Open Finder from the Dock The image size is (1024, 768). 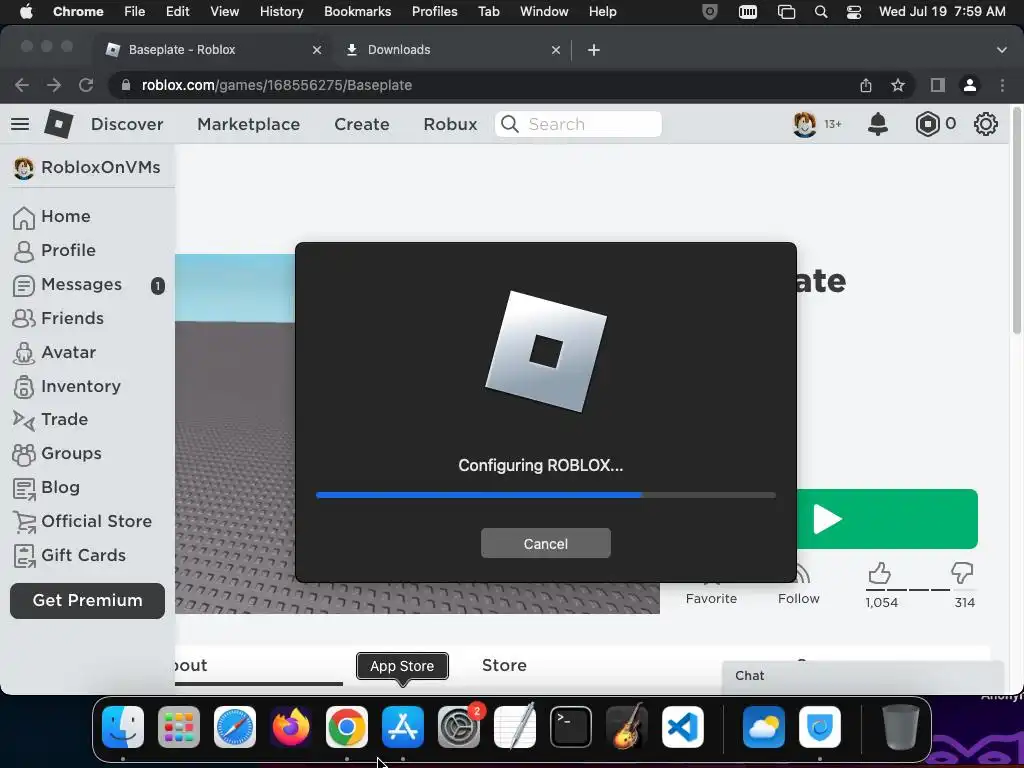pos(123,727)
